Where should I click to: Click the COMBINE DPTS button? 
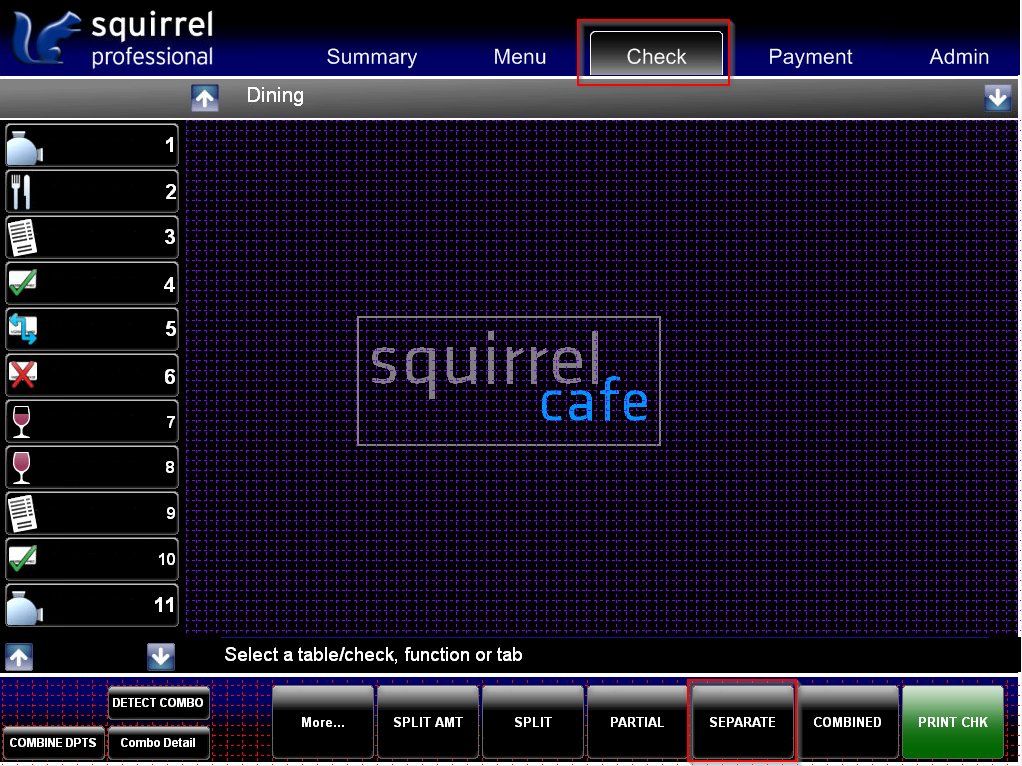point(53,743)
